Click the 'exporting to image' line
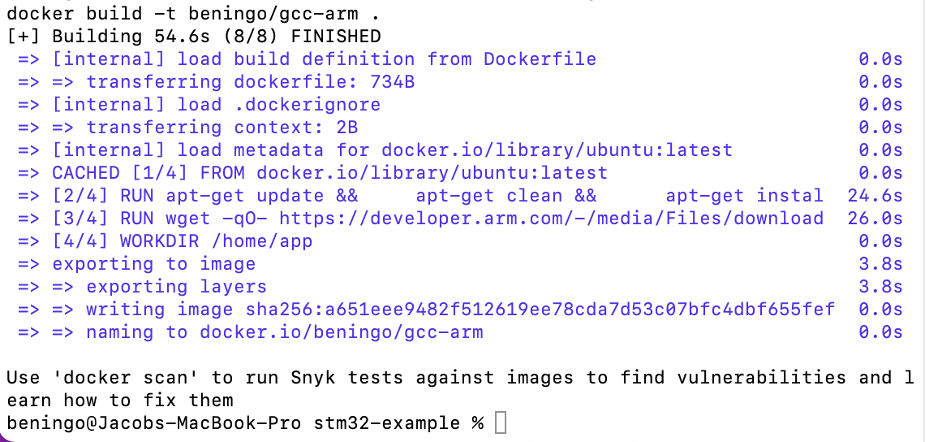 click(x=154, y=264)
